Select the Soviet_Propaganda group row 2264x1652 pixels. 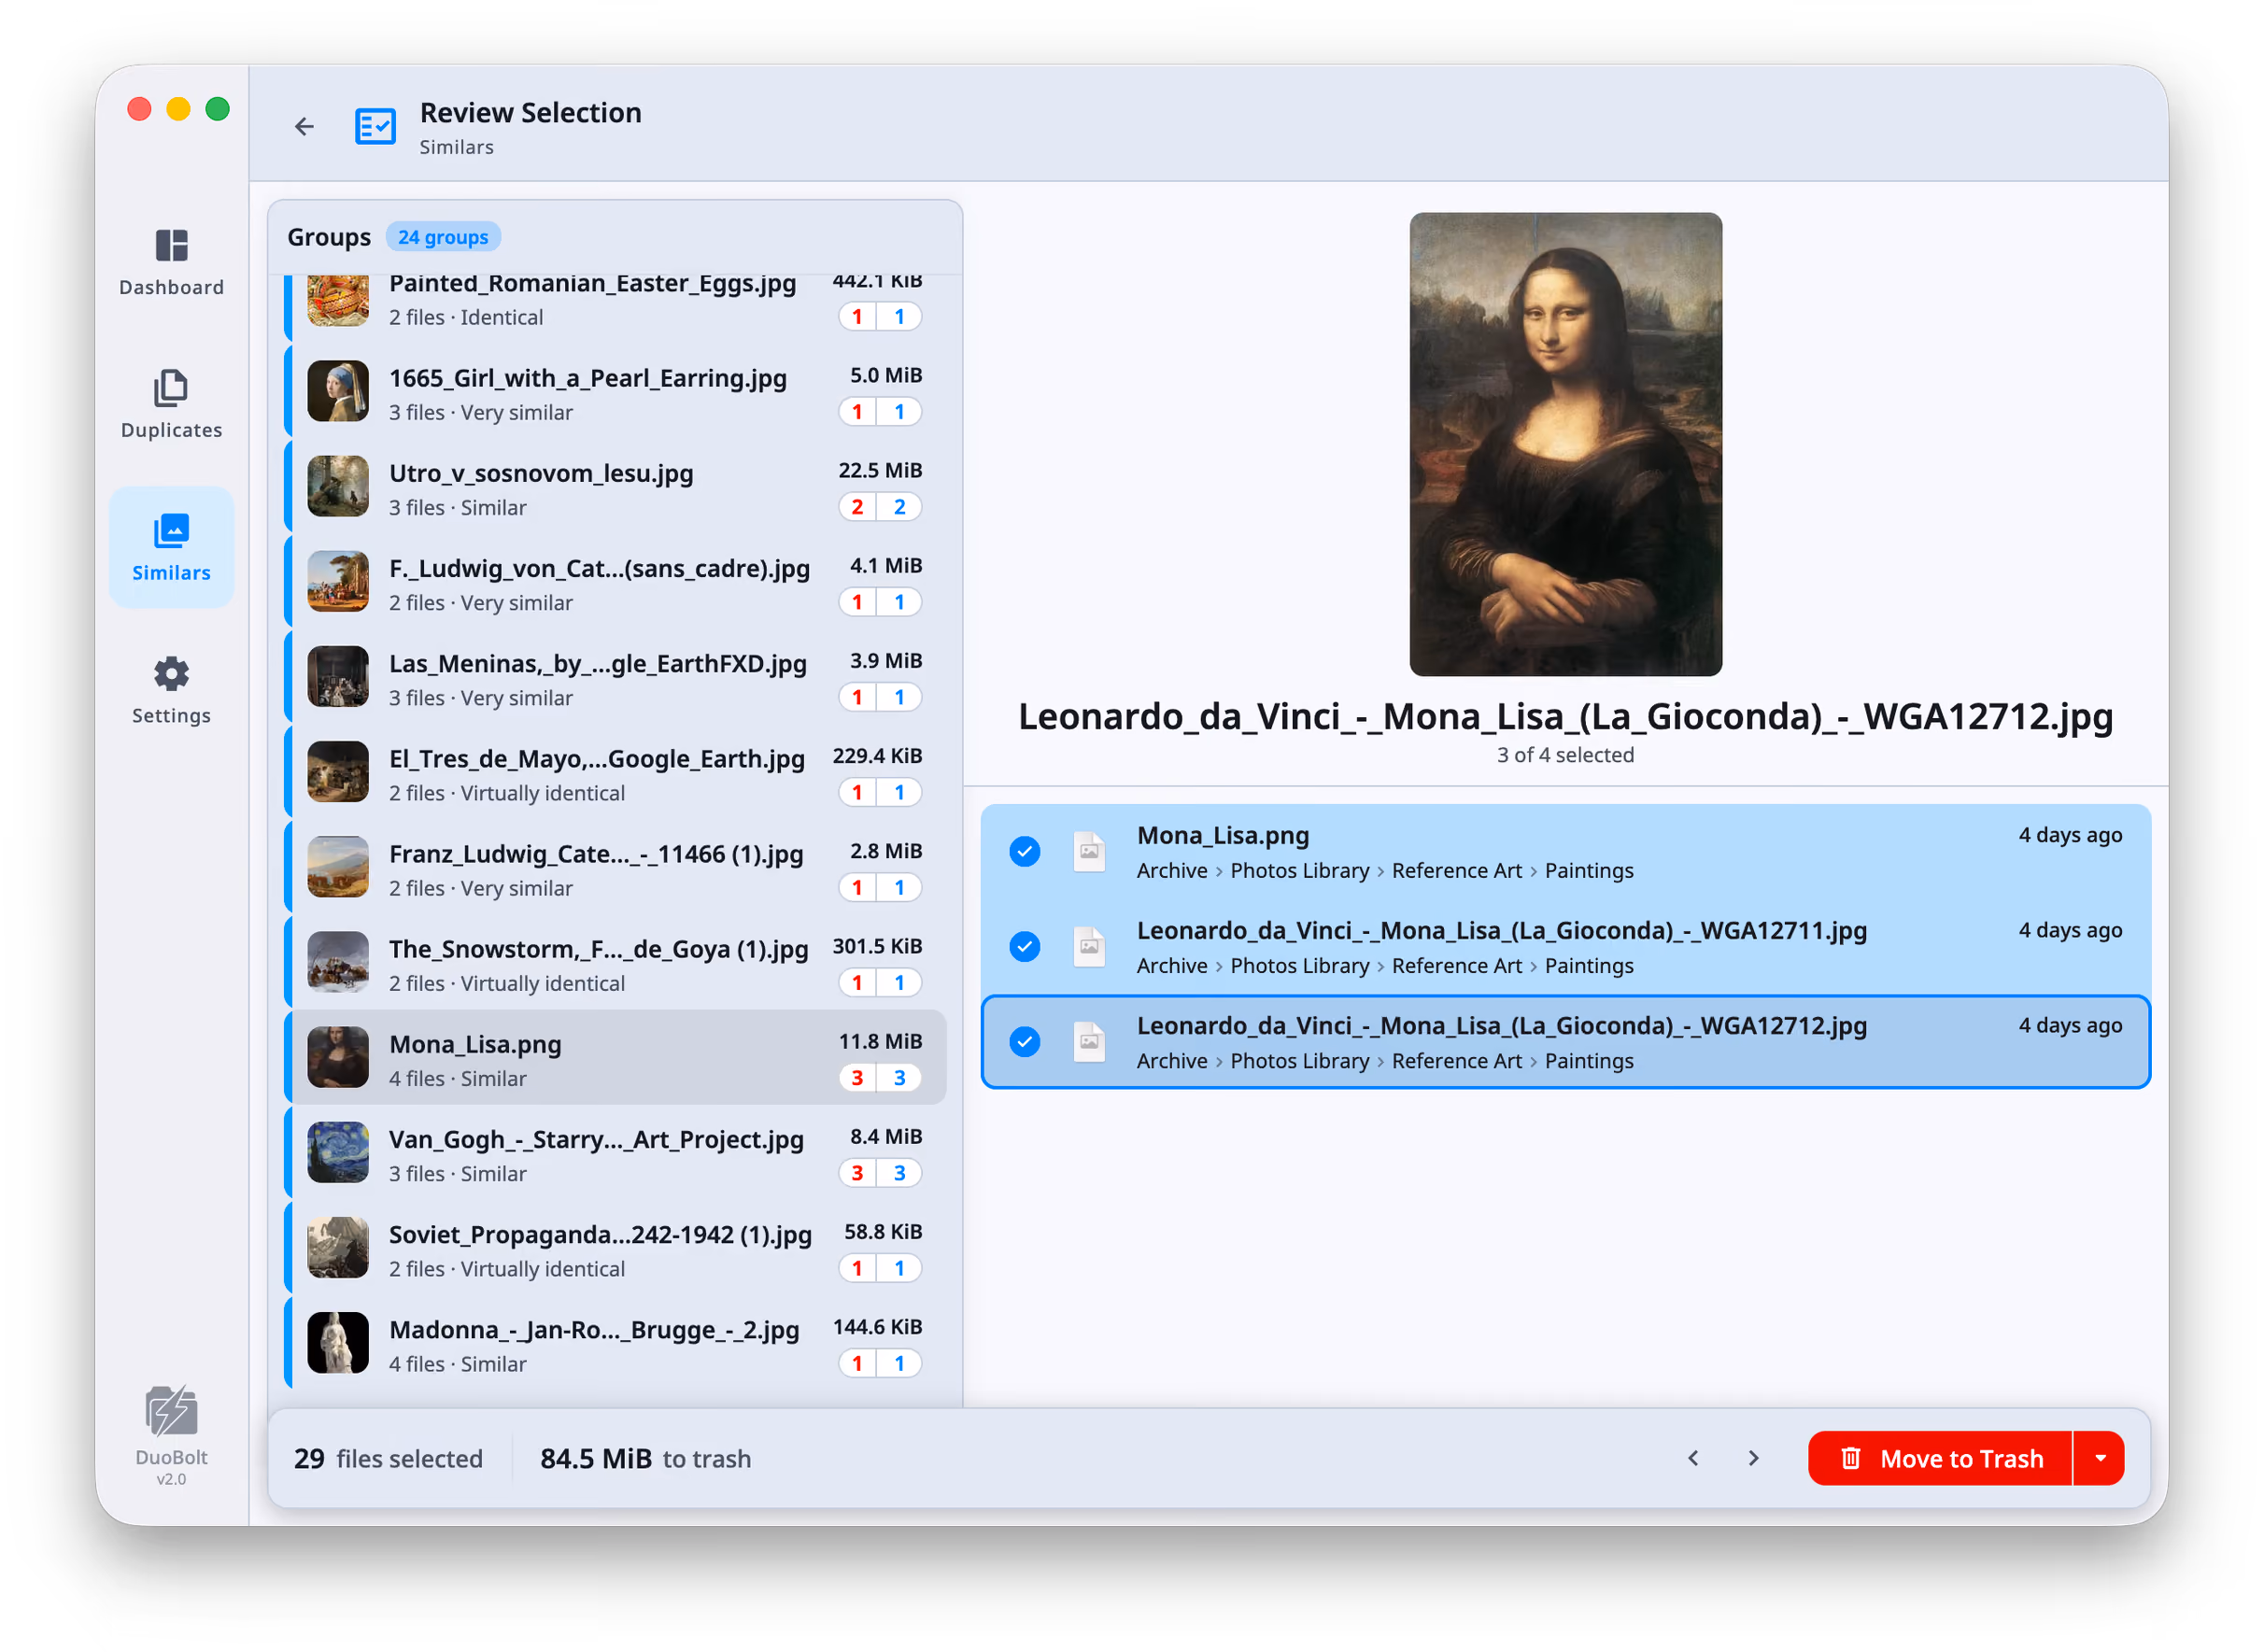(x=615, y=1249)
